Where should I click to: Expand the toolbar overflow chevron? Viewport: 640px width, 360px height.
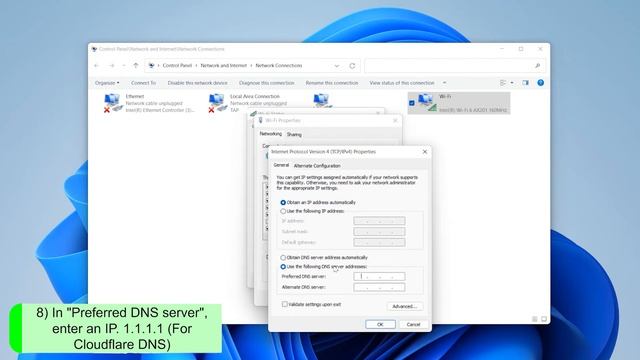444,83
